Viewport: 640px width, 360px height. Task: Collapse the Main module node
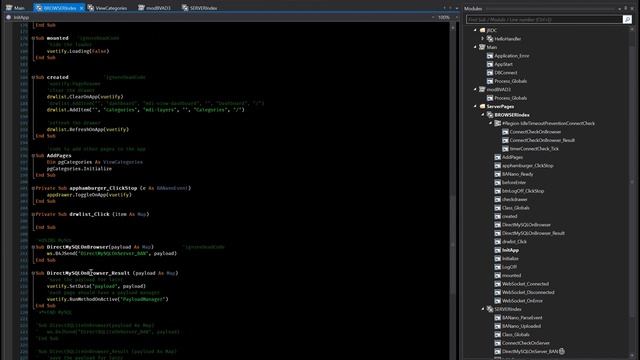(475, 47)
